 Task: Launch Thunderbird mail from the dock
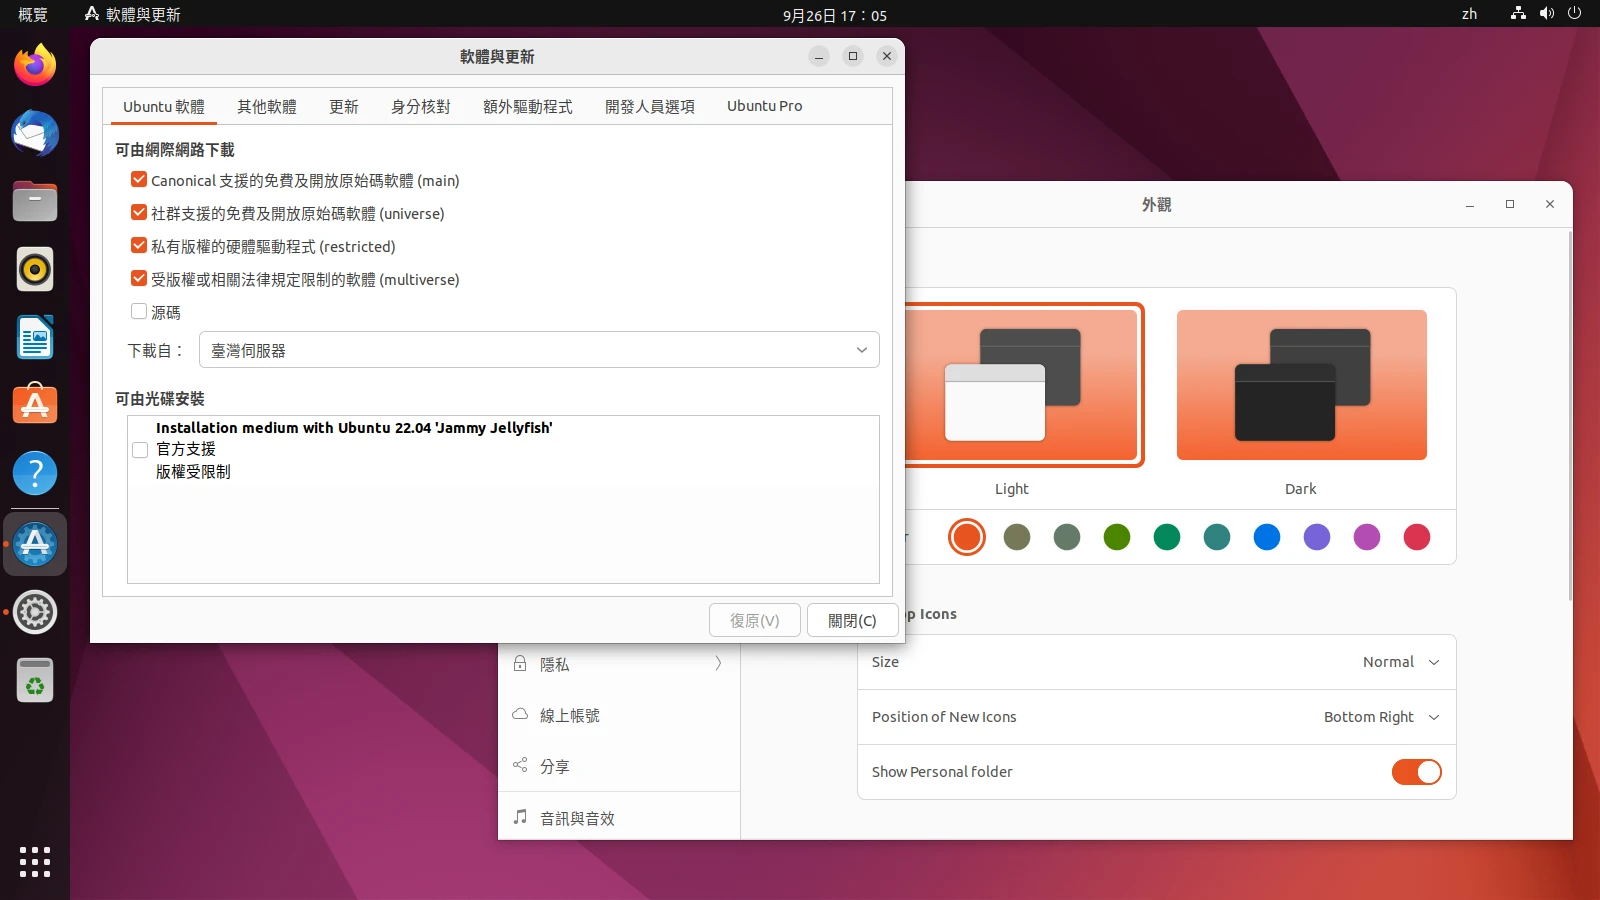[35, 134]
